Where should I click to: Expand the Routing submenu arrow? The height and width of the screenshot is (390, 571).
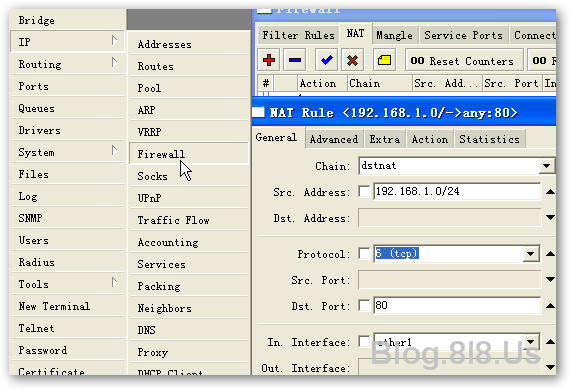point(114,63)
